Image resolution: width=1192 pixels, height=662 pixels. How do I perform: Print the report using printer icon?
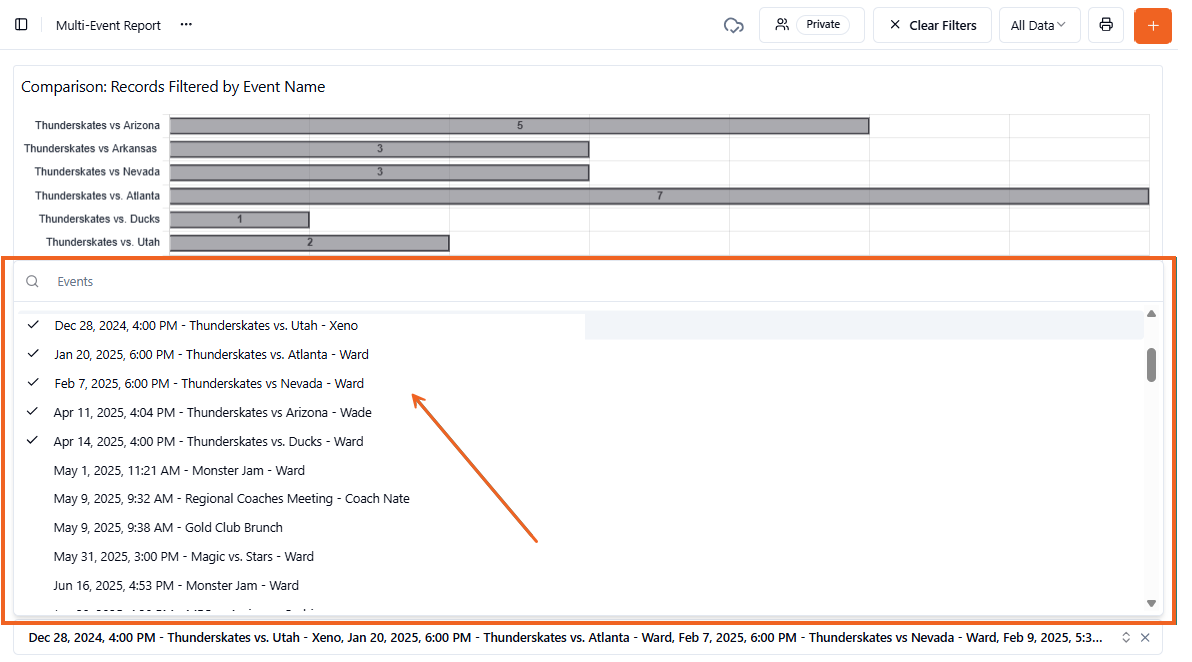[x=1106, y=25]
